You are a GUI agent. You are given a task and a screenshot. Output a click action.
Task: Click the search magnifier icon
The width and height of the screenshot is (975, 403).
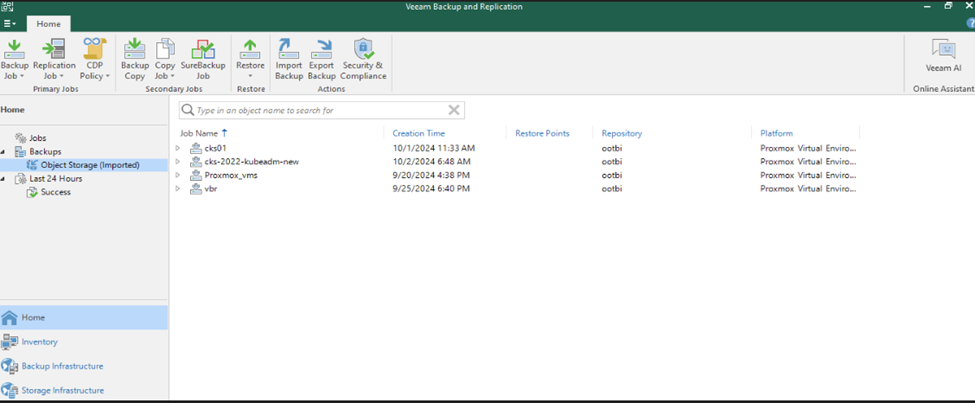coord(187,110)
